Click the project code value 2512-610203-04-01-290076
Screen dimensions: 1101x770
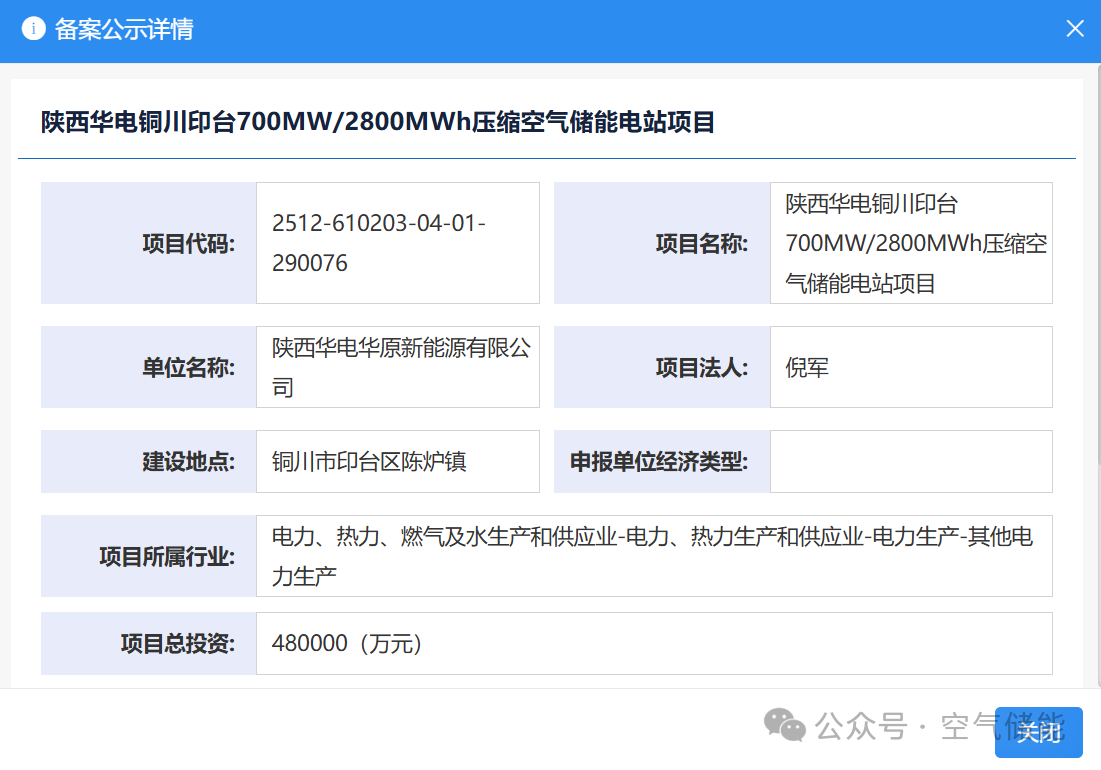click(379, 243)
